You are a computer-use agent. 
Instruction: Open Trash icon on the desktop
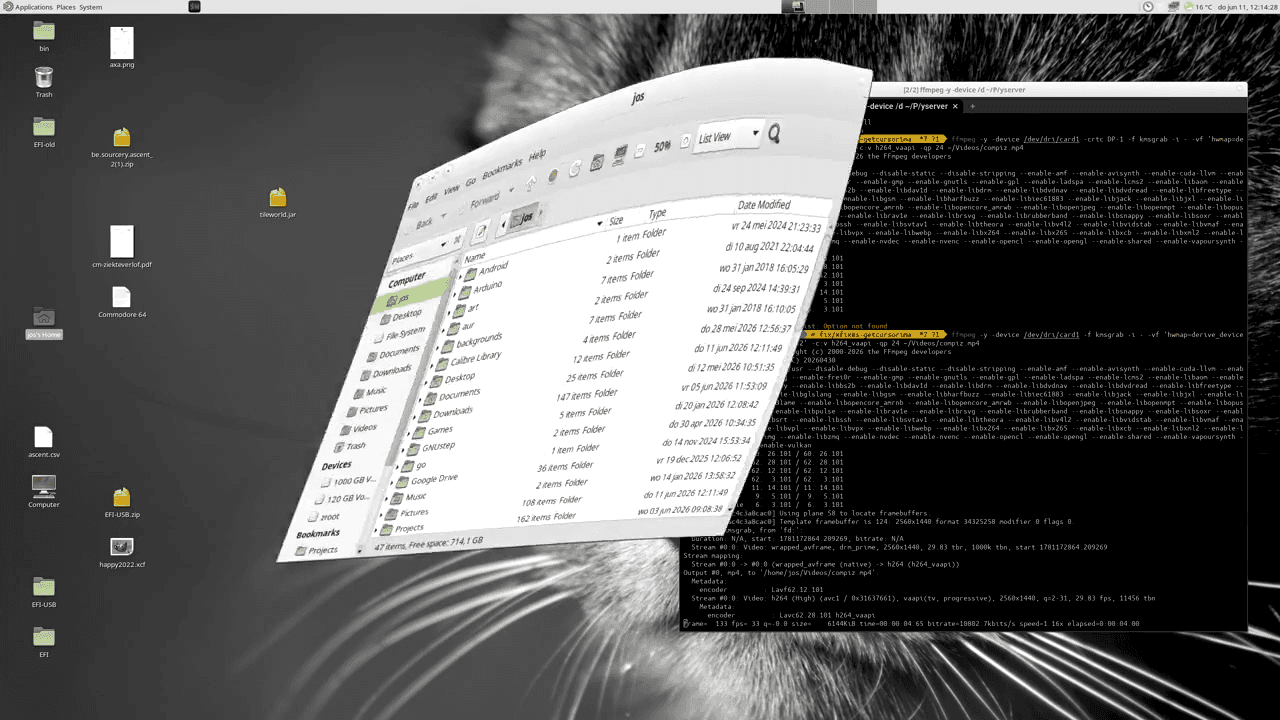(44, 82)
